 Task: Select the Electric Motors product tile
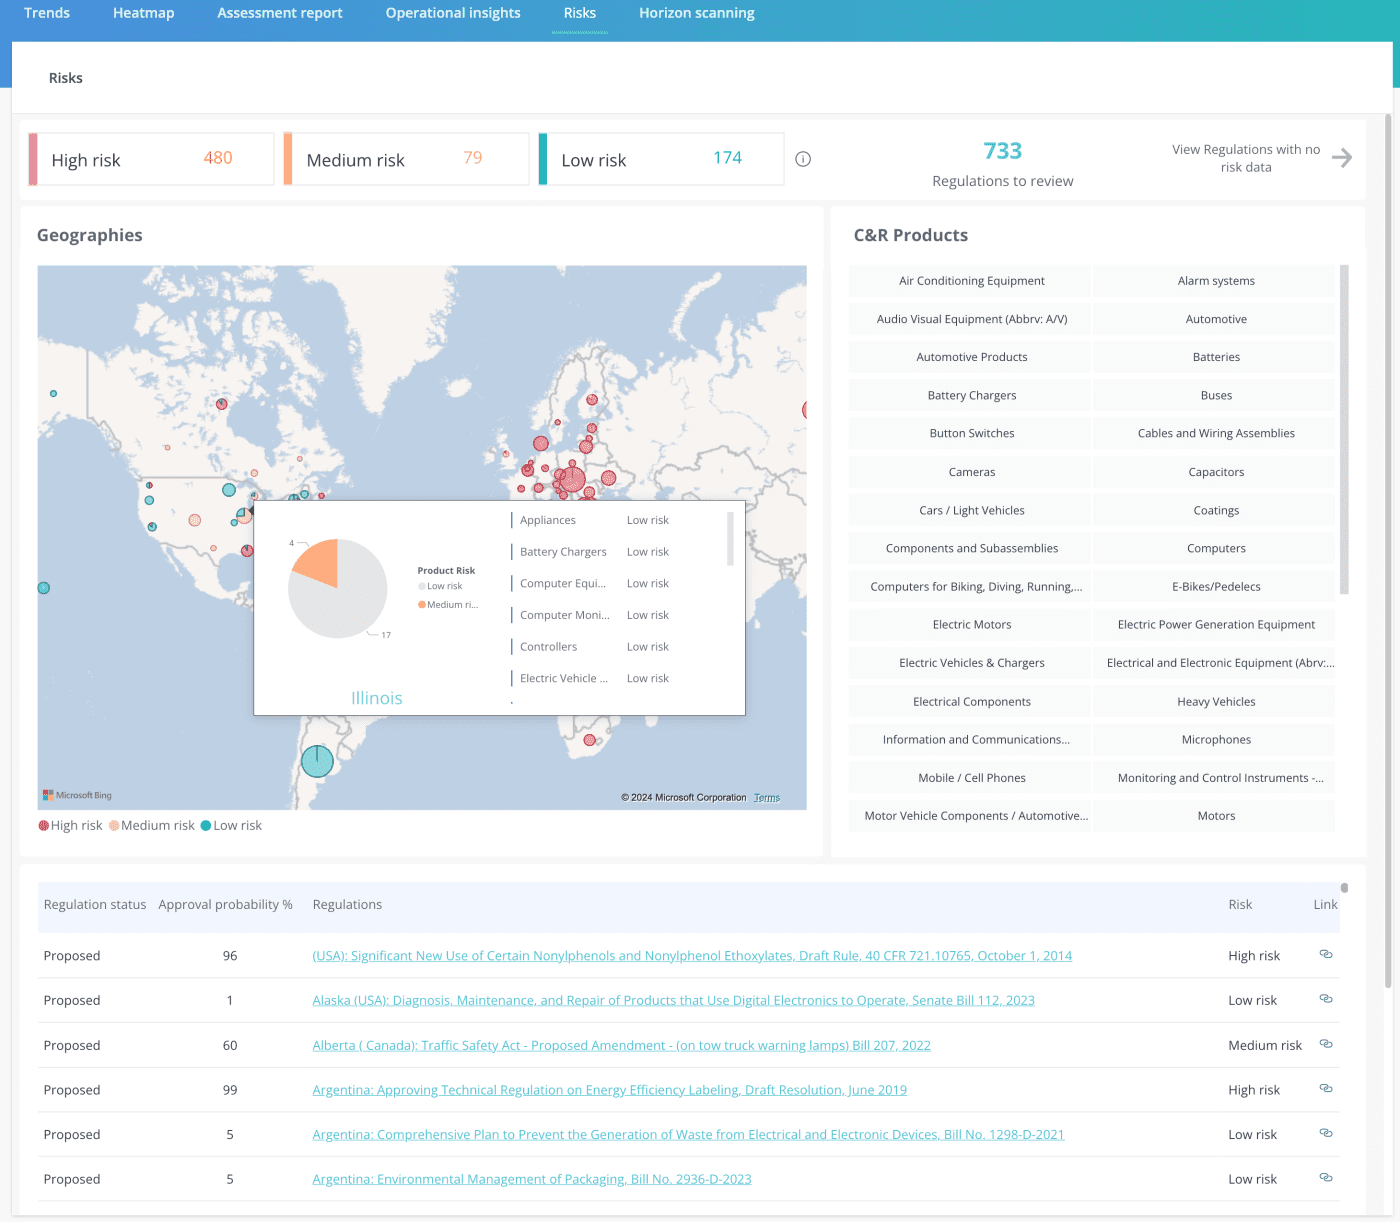click(x=970, y=624)
